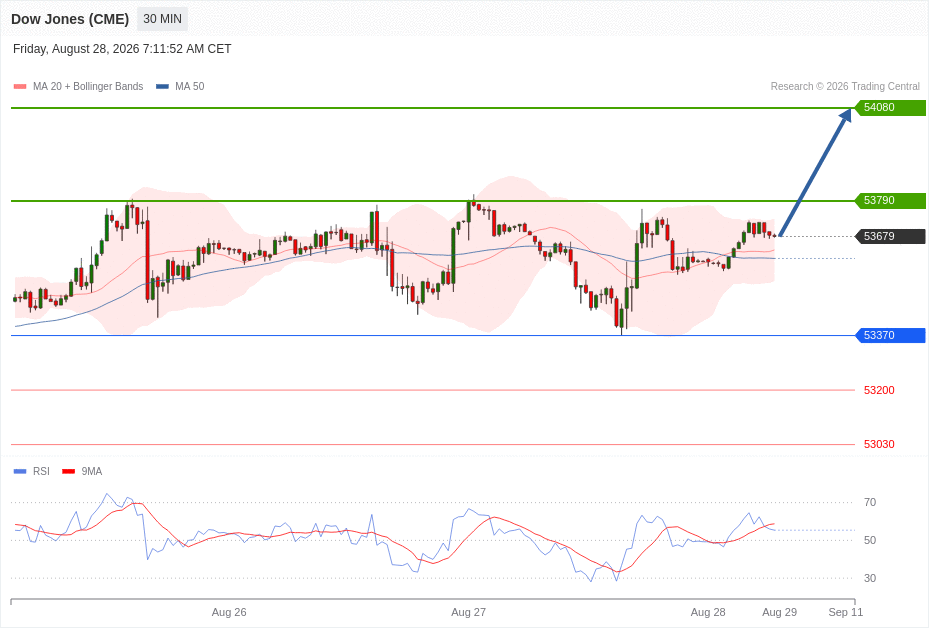Click the 9MA legend label
The height and width of the screenshot is (629, 929).
tap(92, 471)
